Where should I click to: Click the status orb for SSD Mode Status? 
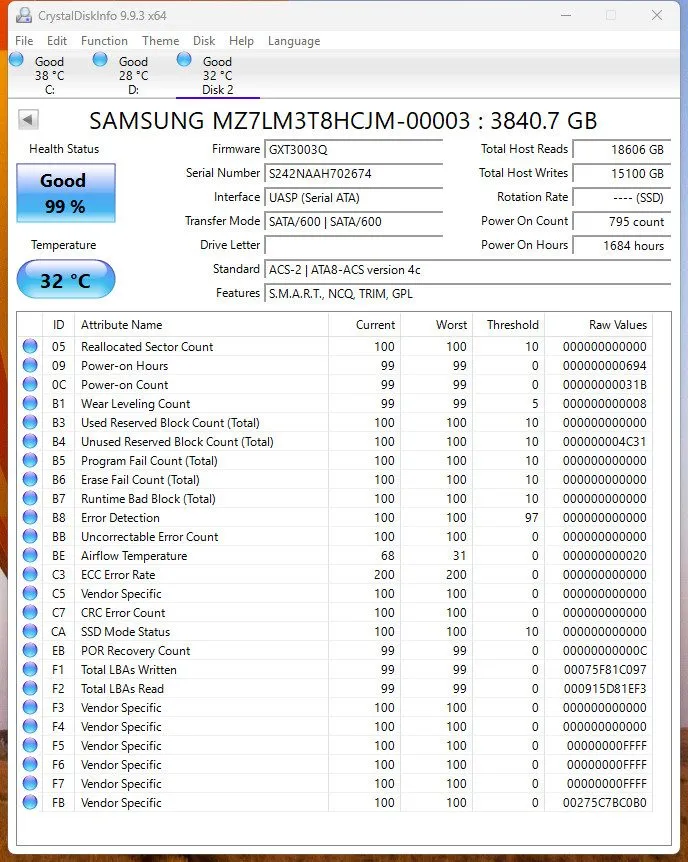[30, 631]
